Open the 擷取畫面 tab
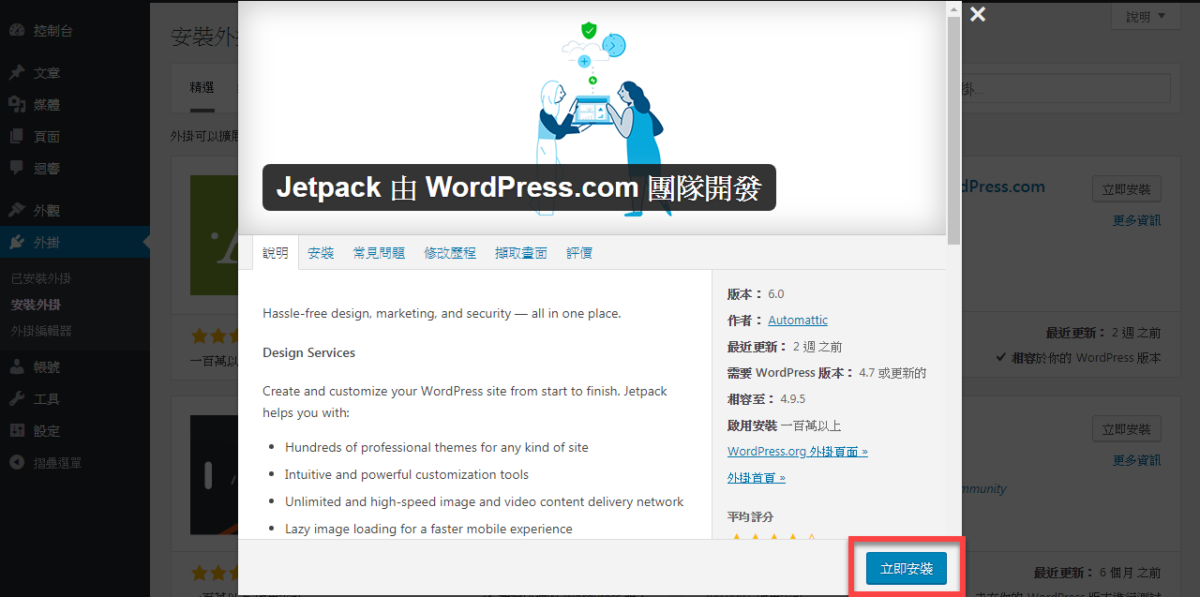 click(x=521, y=253)
